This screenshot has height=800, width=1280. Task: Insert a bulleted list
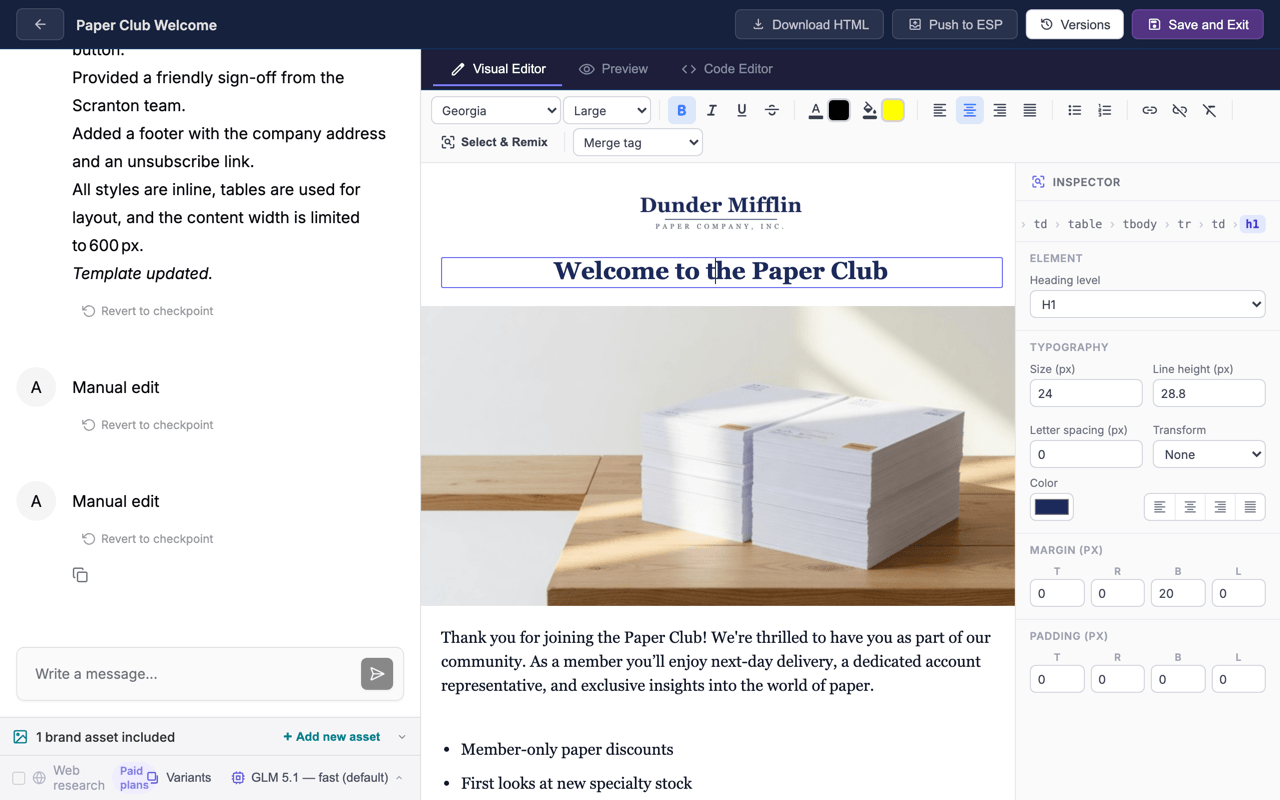(x=1075, y=110)
